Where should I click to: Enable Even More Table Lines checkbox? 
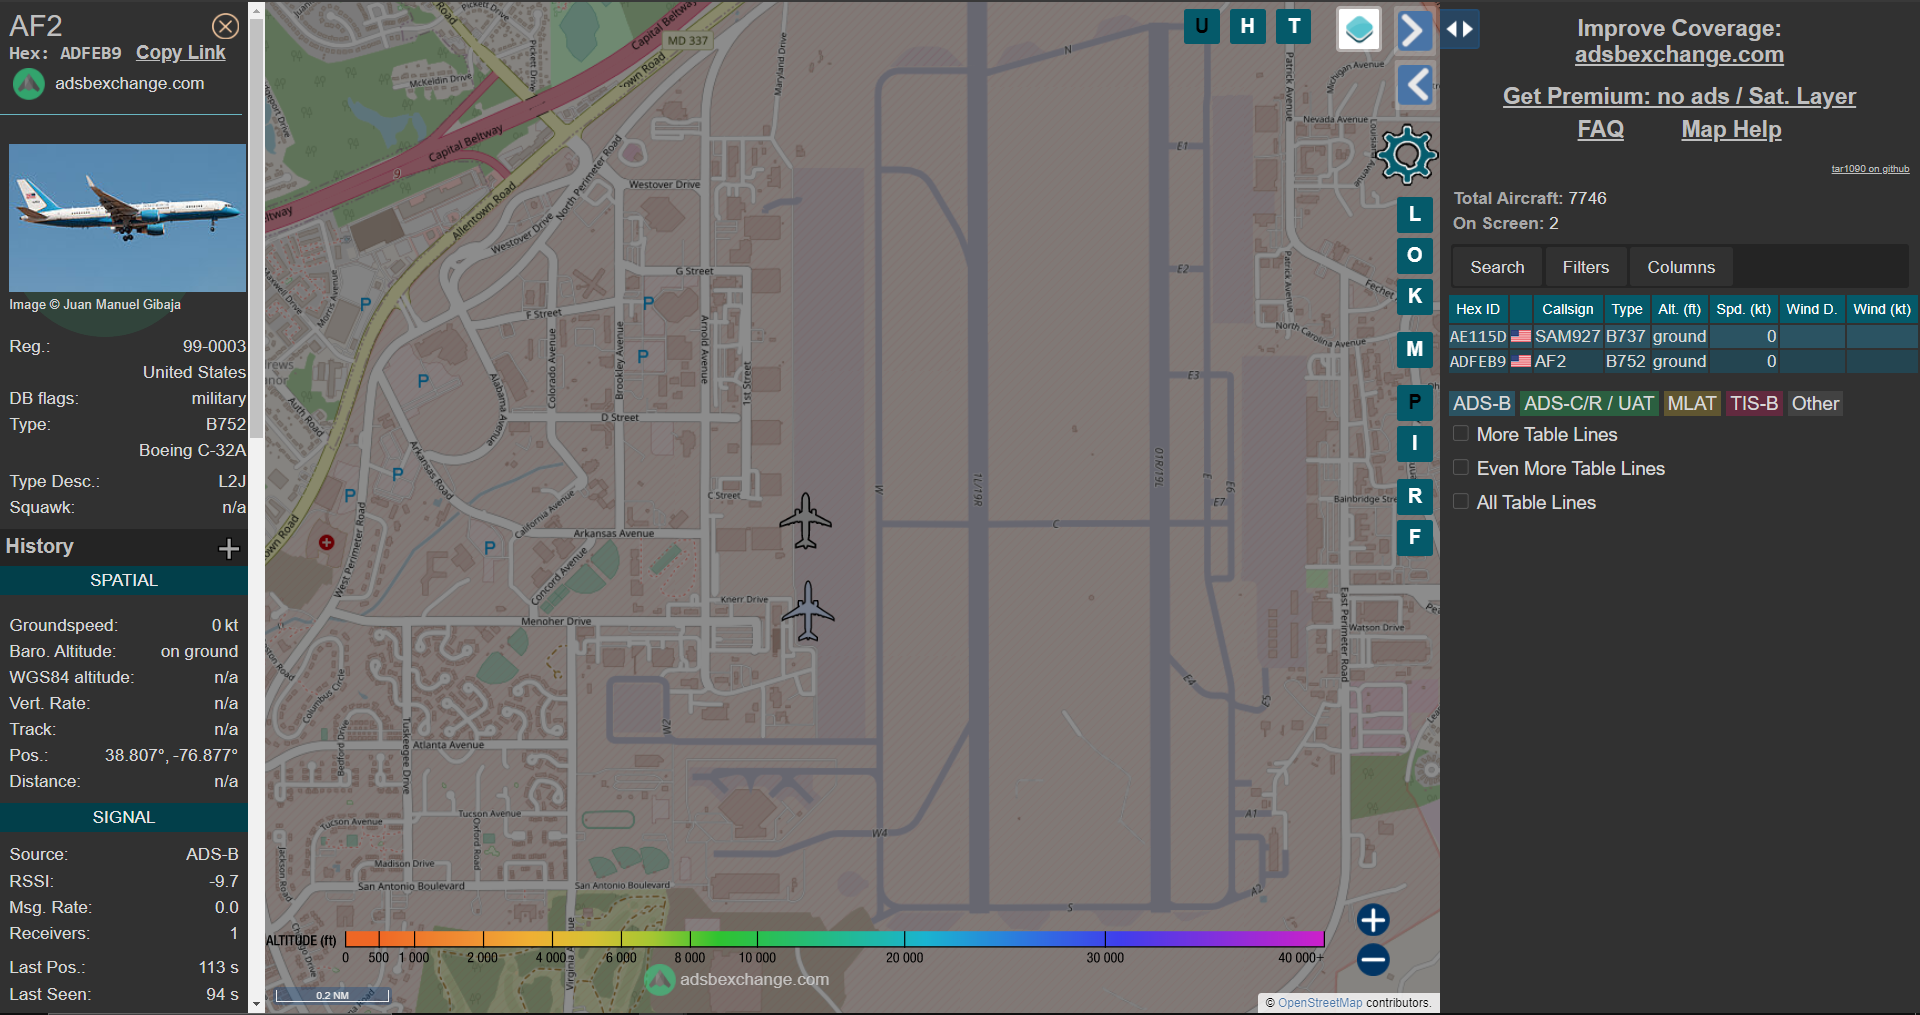click(x=1461, y=468)
